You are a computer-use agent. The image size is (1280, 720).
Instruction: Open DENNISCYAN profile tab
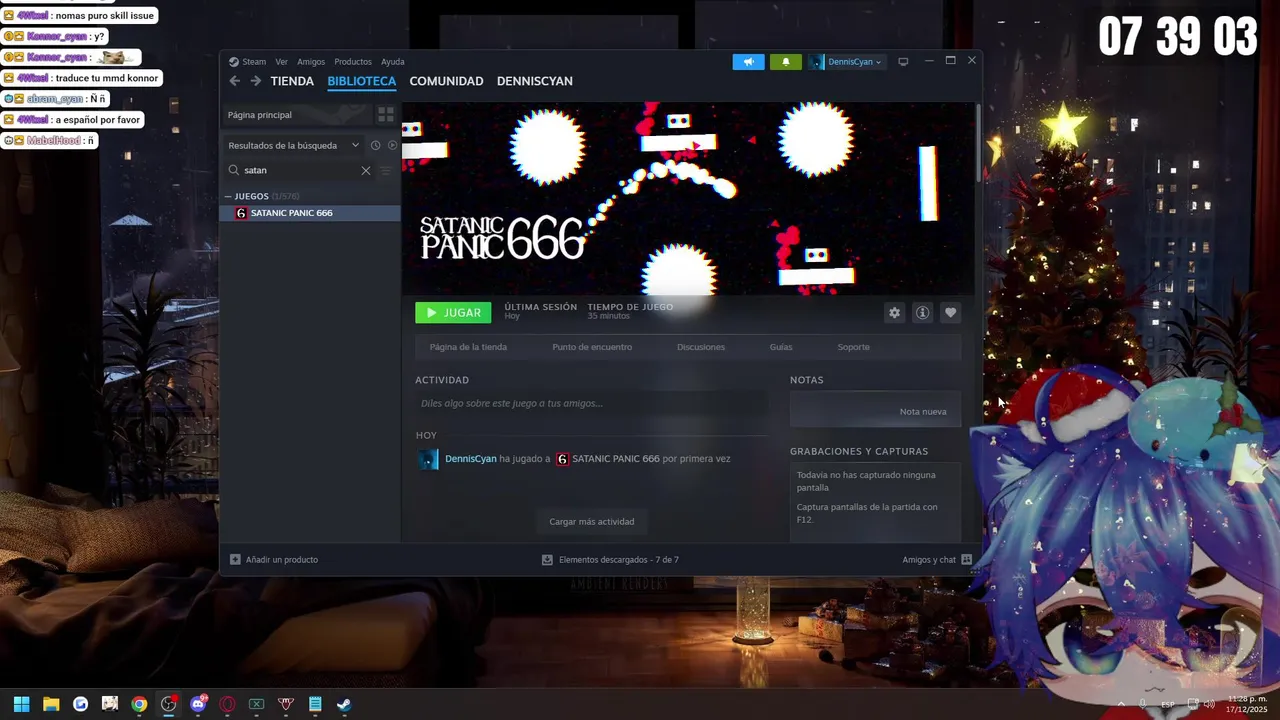point(535,81)
